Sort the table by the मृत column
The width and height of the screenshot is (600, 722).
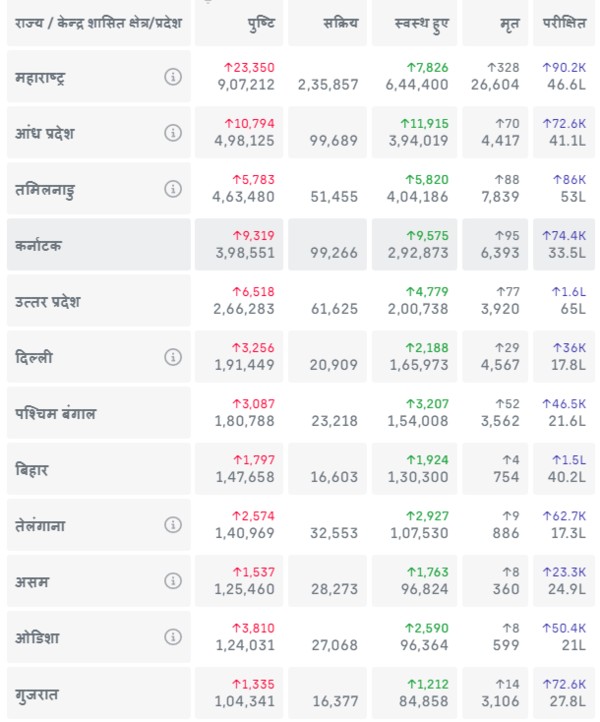pyautogui.click(x=510, y=22)
